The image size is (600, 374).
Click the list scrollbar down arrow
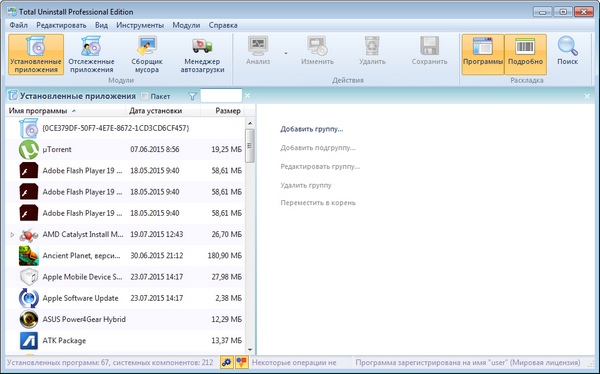pyautogui.click(x=250, y=349)
